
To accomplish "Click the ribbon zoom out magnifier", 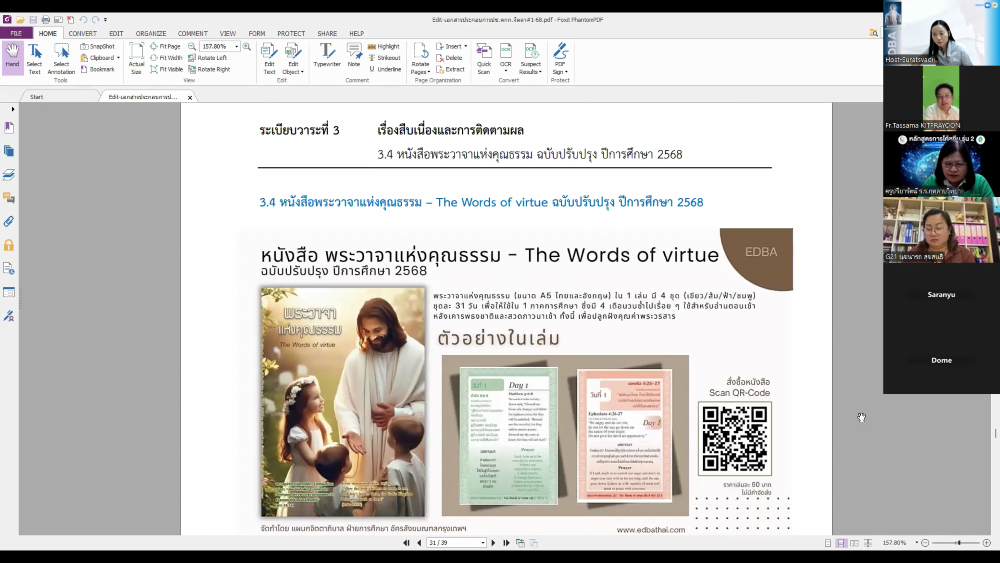I will point(192,47).
